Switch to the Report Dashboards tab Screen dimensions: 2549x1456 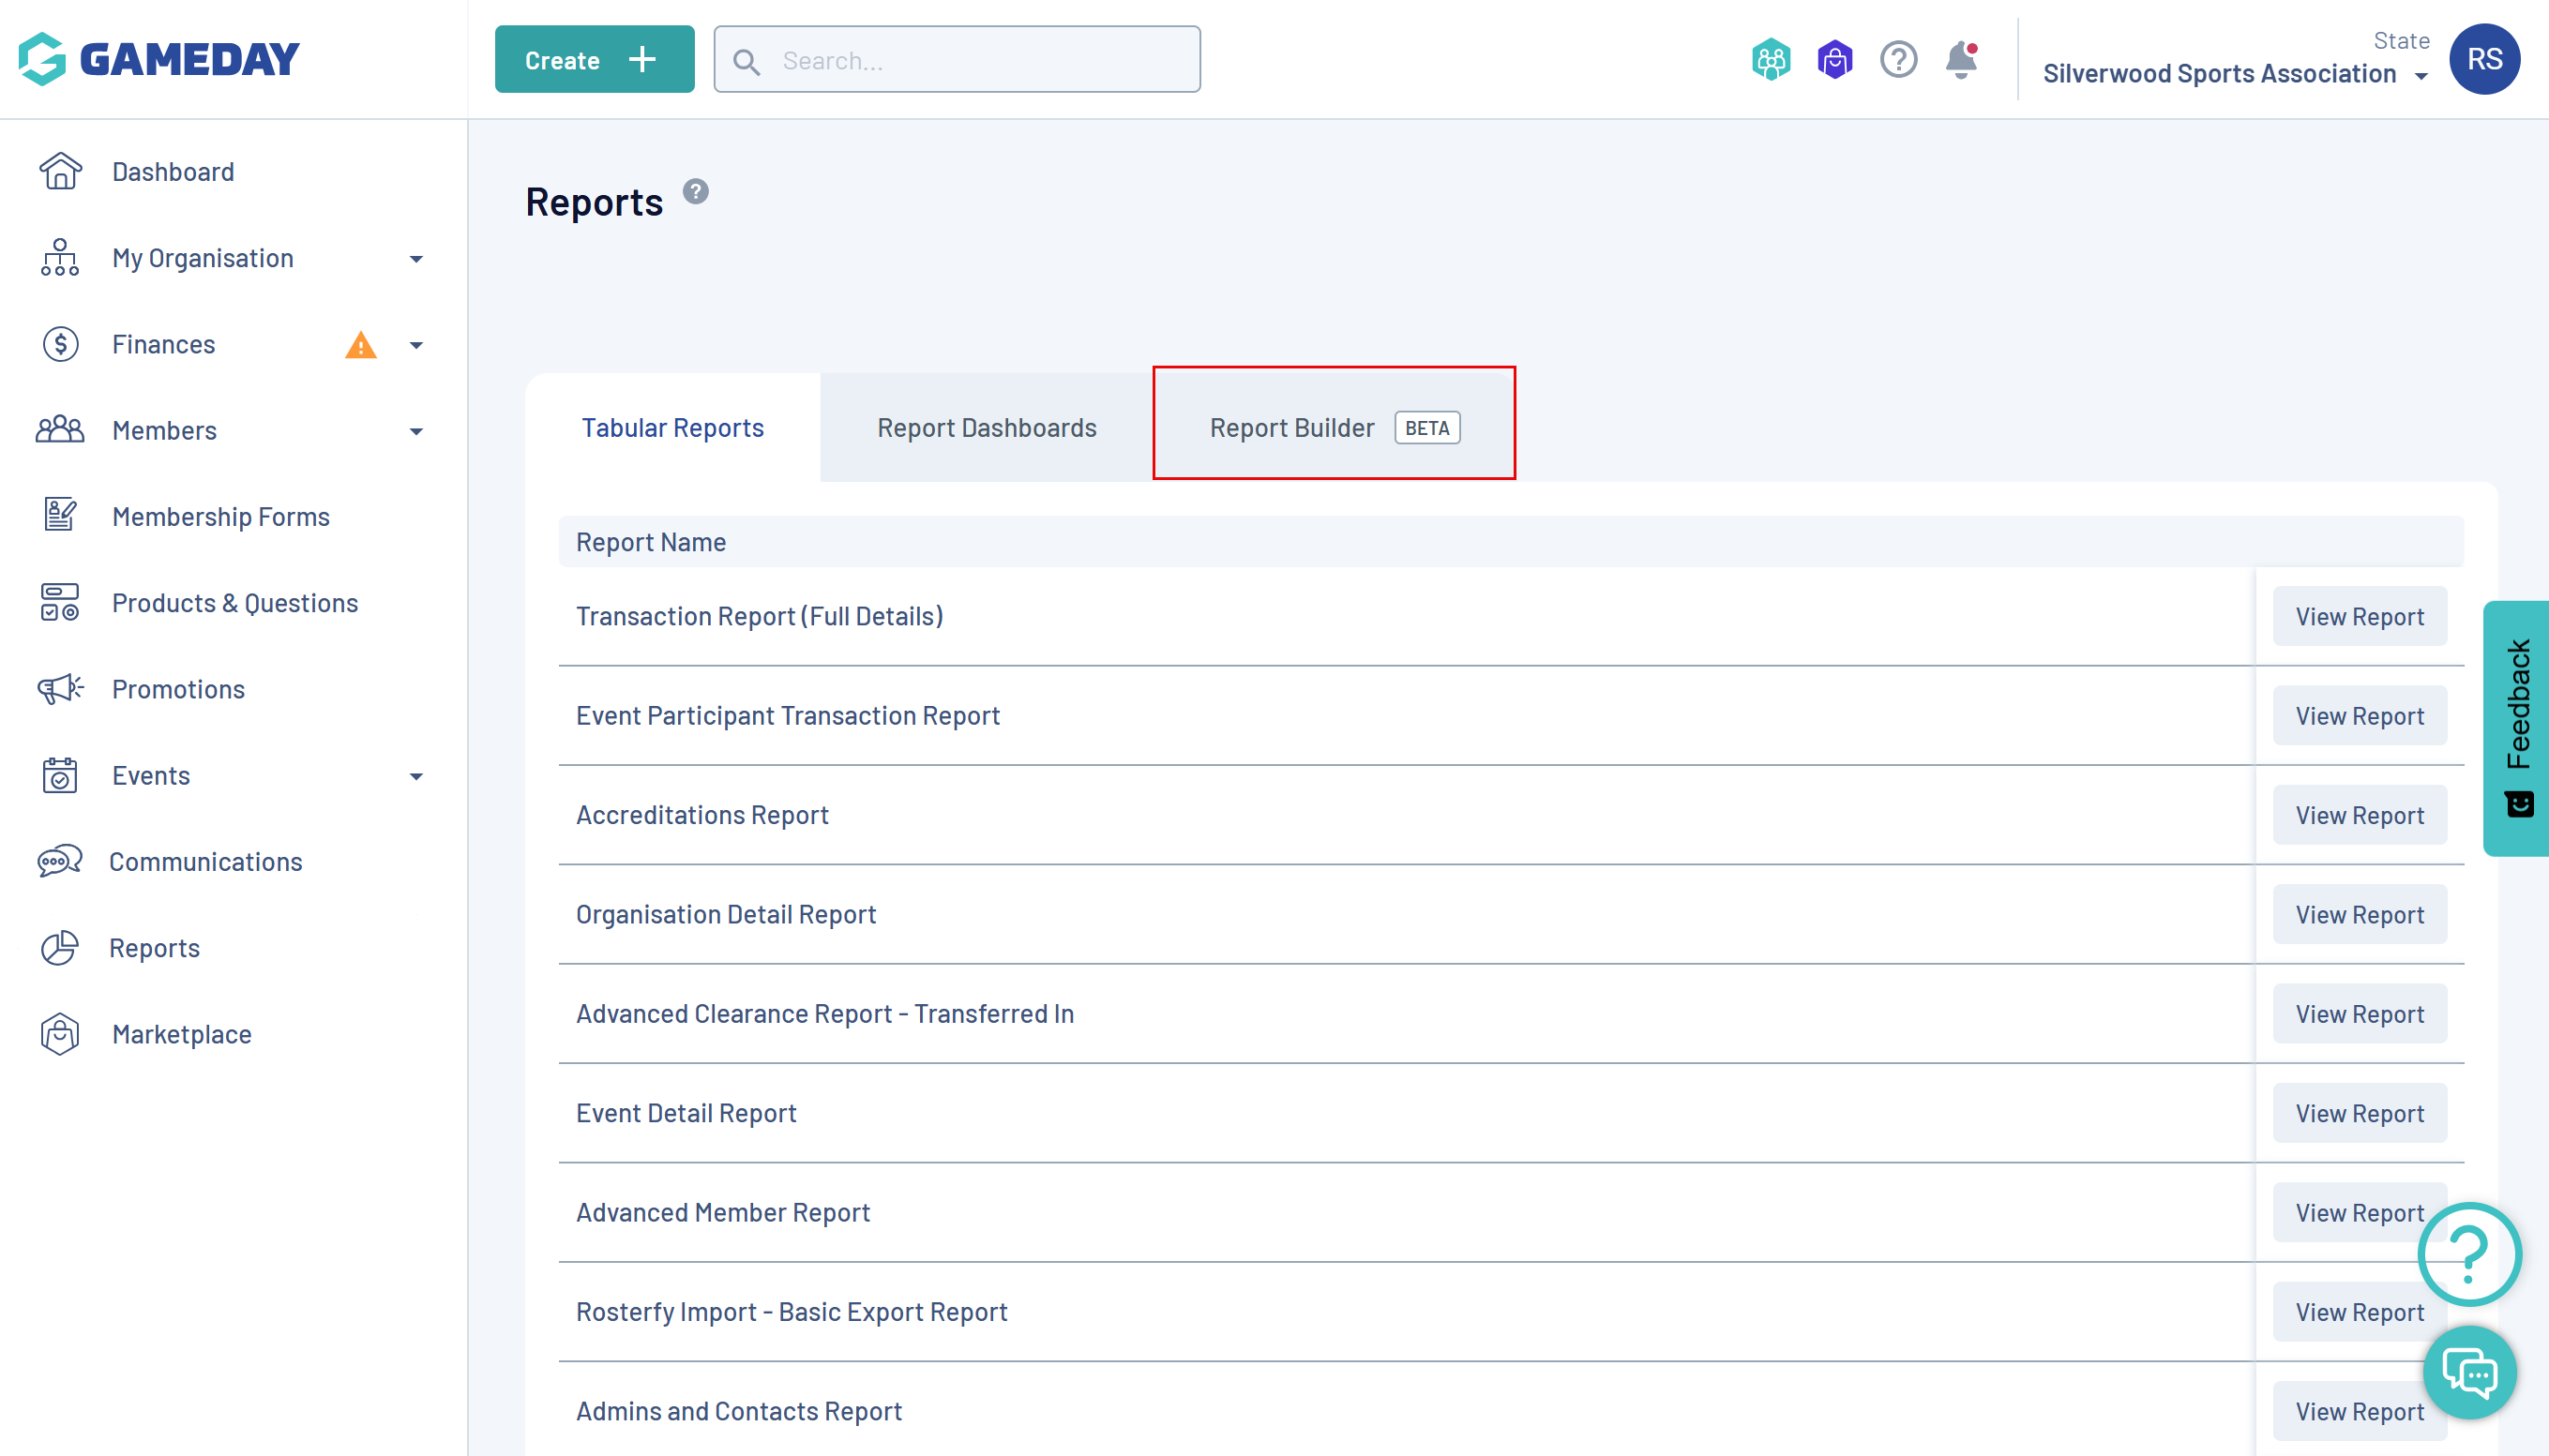coord(986,428)
